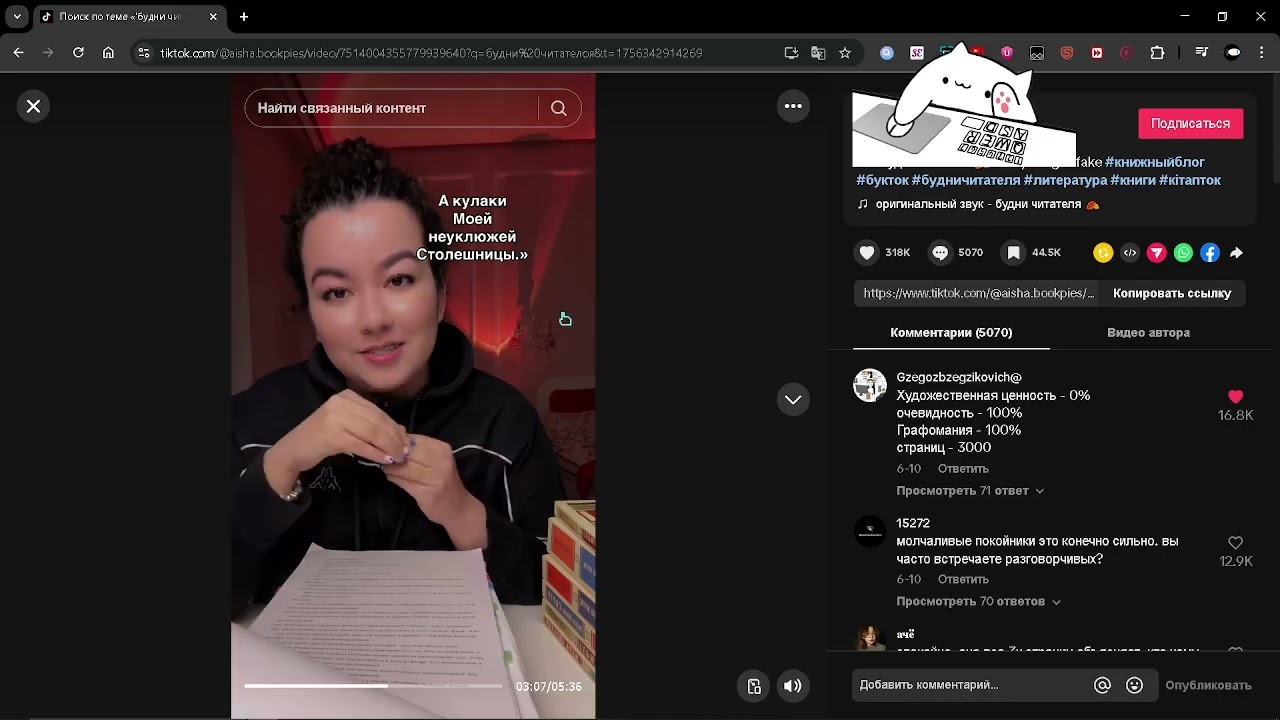The height and width of the screenshot is (720, 1280).
Task: Seek on the video progress bar
Action: (373, 686)
